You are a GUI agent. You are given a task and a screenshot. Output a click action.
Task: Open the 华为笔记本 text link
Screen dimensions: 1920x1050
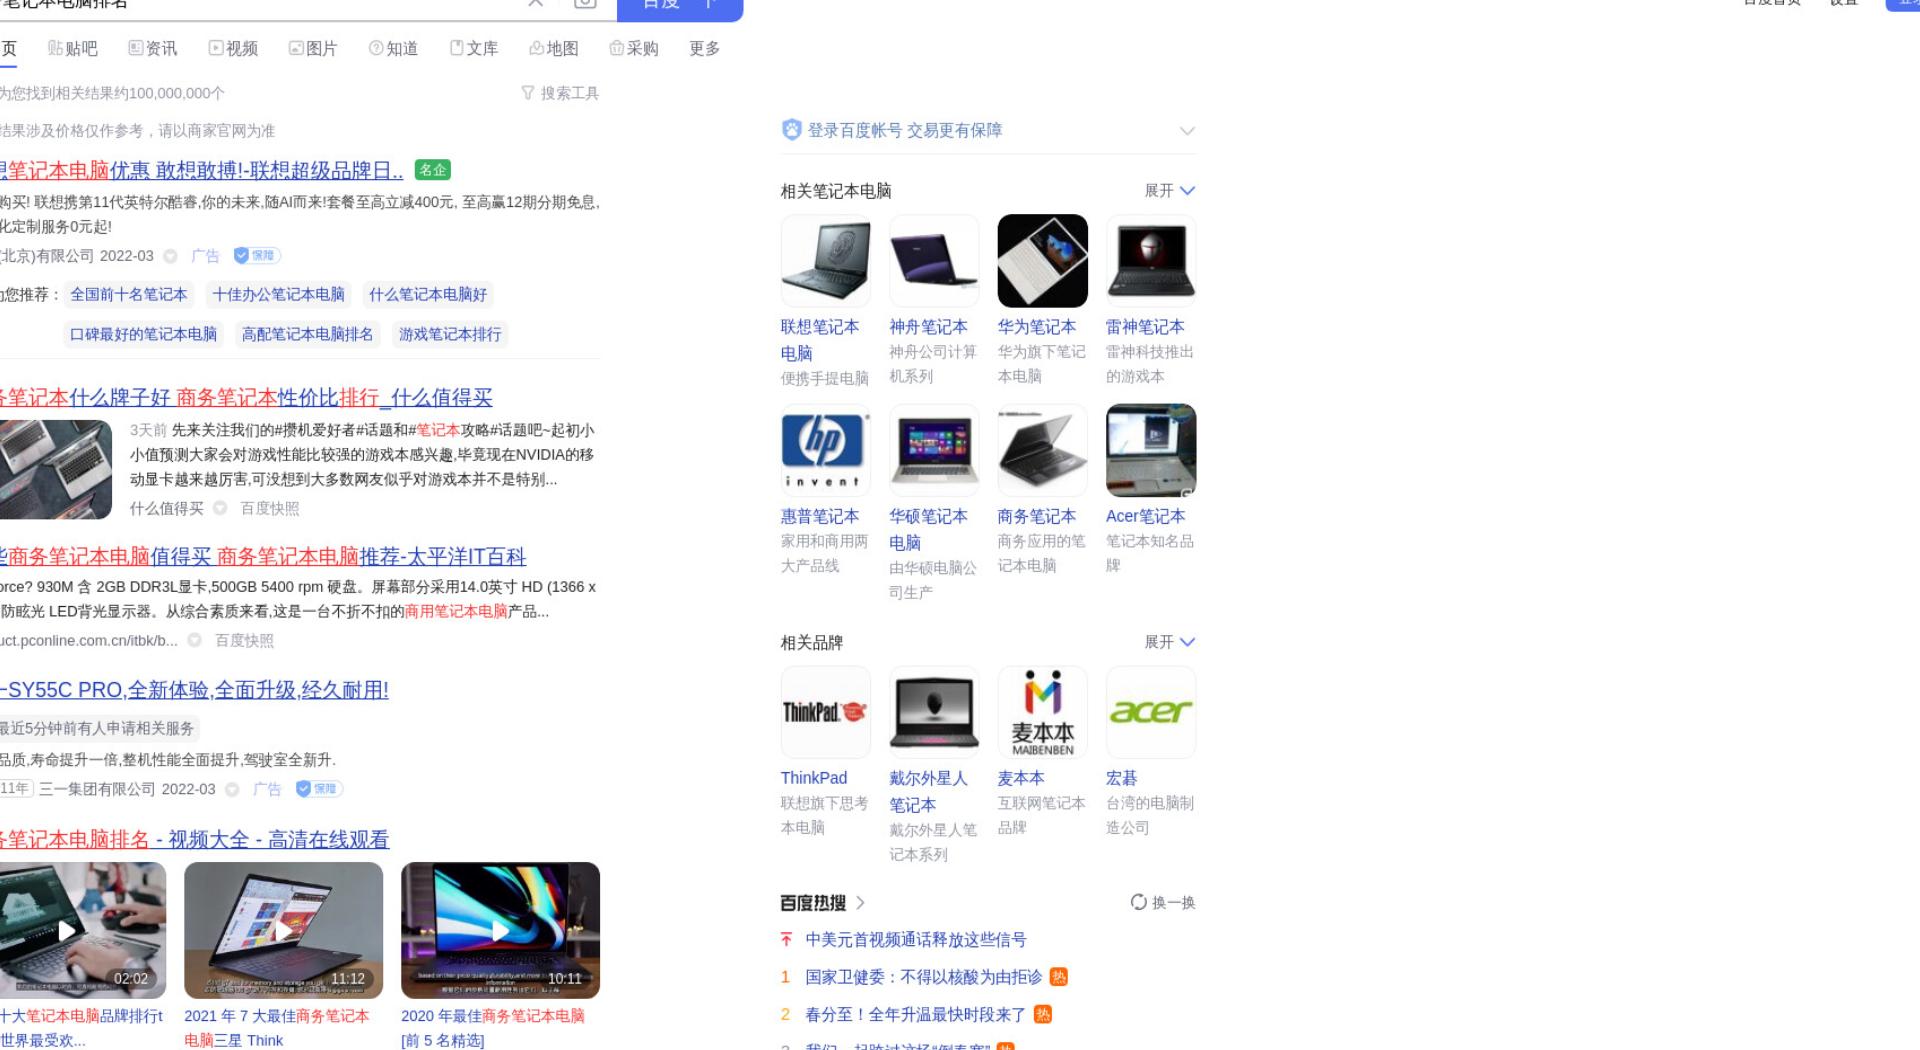tap(1037, 327)
